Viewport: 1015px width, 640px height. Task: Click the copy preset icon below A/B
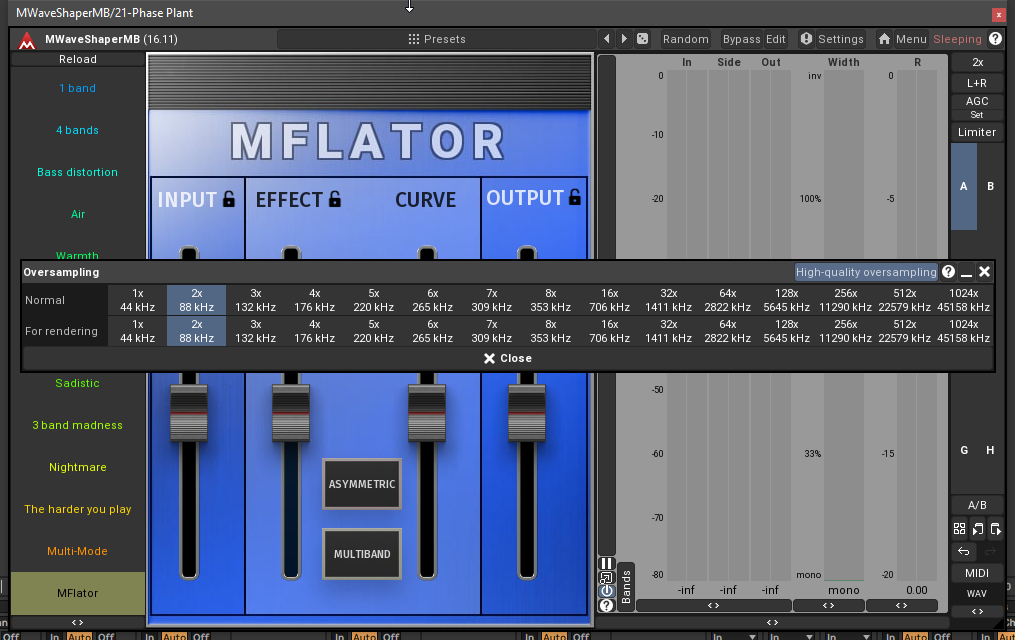coord(977,529)
